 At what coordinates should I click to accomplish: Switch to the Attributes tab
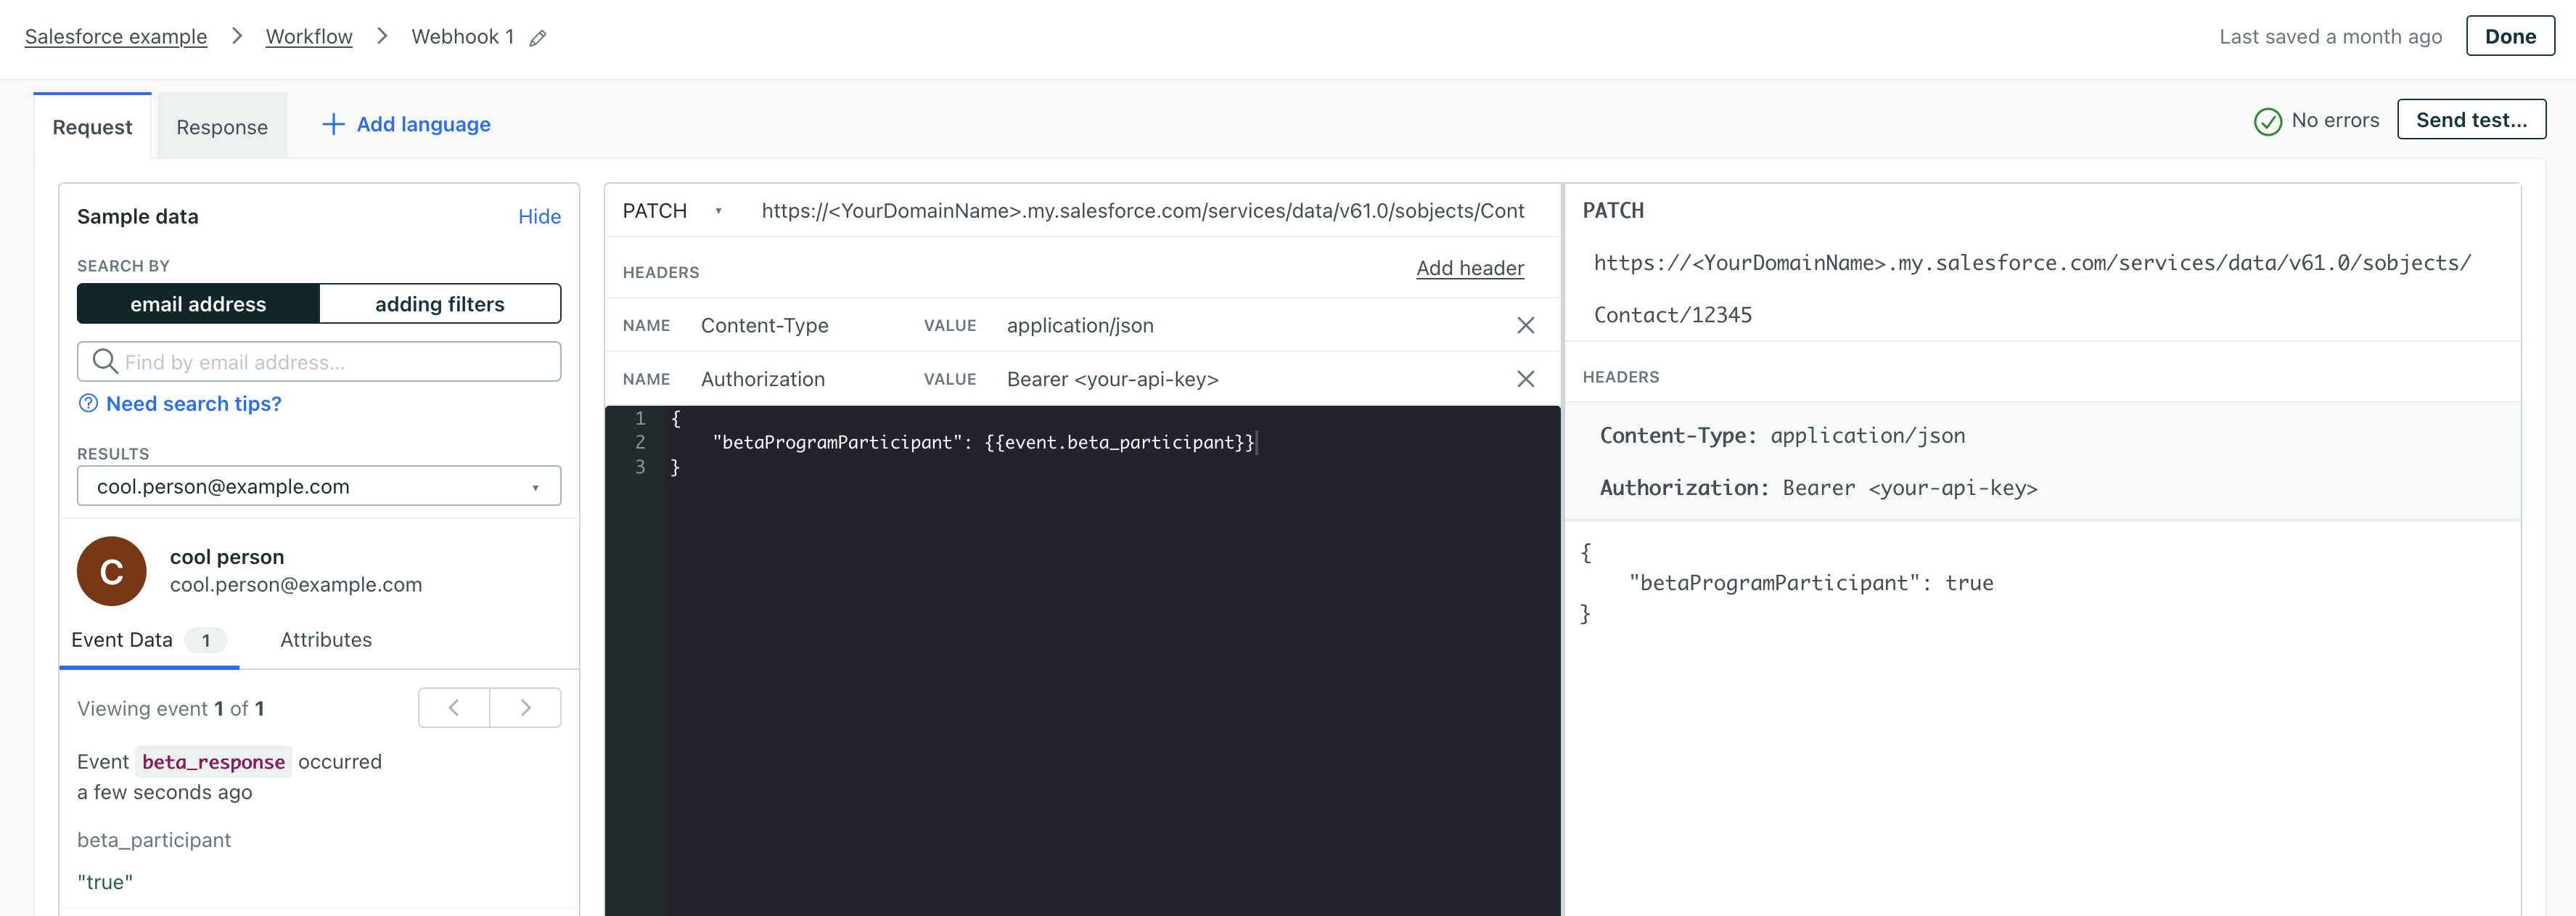click(x=325, y=638)
